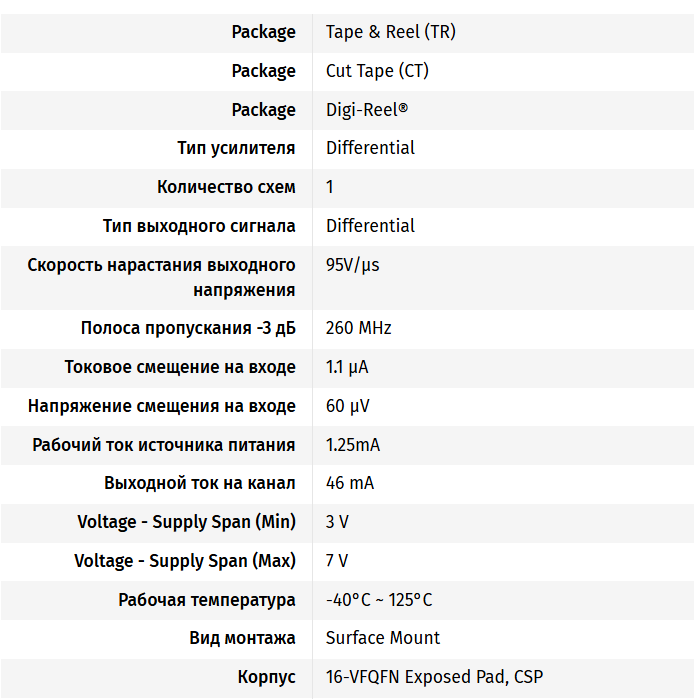Select the "Surface Mount" mounting value
The width and height of the screenshot is (694, 699).
point(383,638)
